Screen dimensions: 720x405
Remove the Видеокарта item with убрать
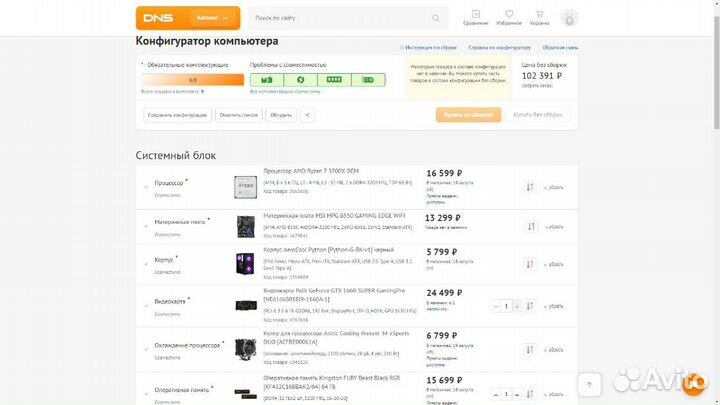tap(553, 306)
